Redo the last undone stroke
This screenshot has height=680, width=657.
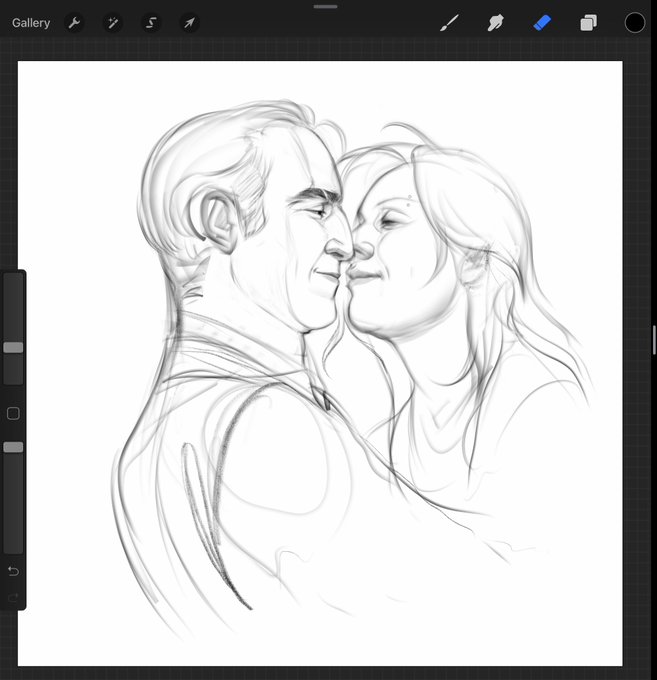(13, 598)
